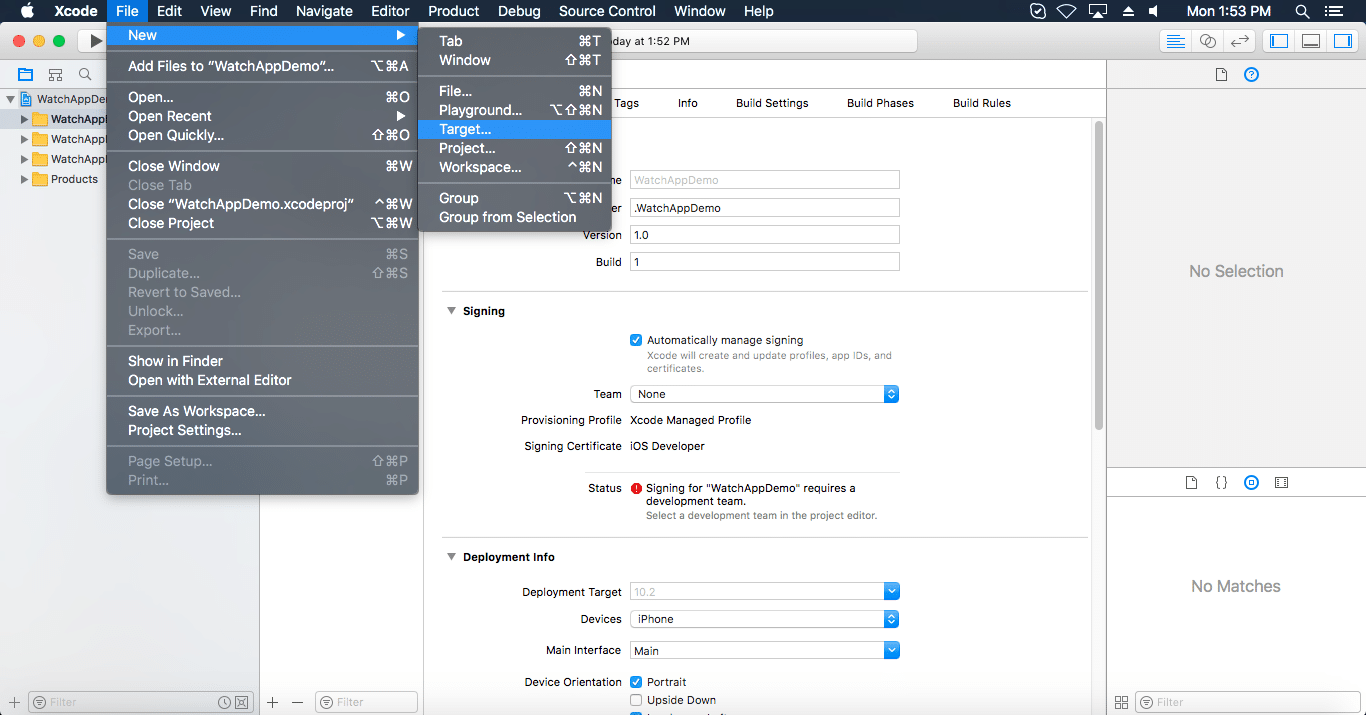Open the Source Control menu
The width and height of the screenshot is (1366, 715).
tap(608, 11)
